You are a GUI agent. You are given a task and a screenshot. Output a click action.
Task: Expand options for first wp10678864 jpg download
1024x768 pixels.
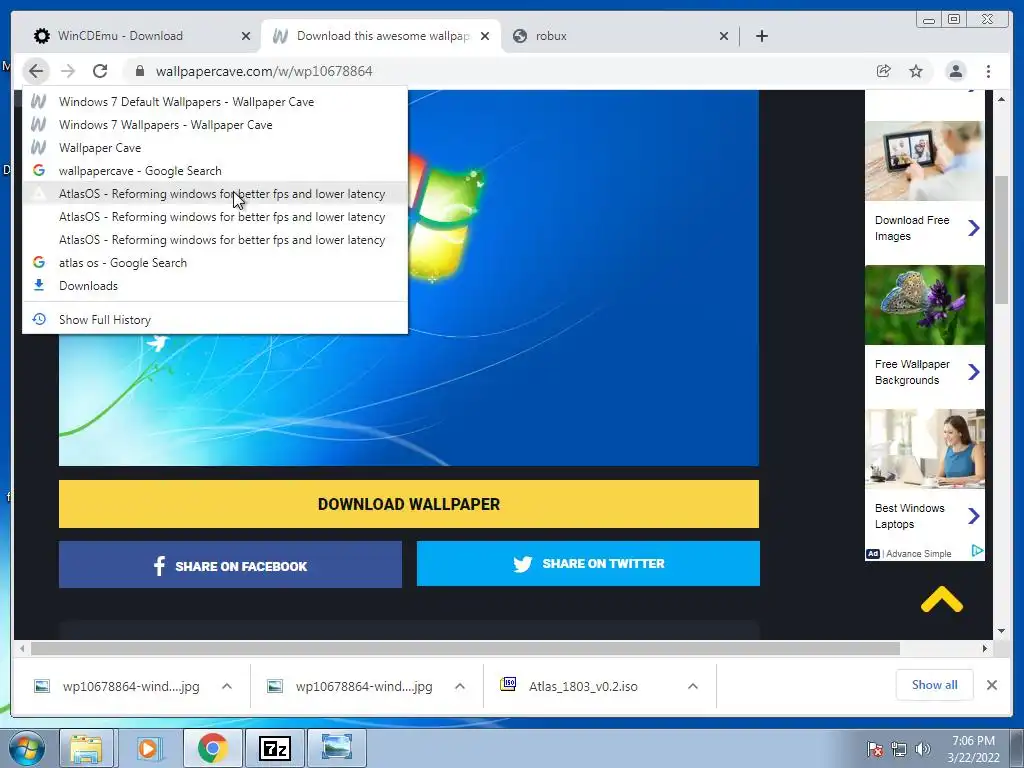pos(227,686)
